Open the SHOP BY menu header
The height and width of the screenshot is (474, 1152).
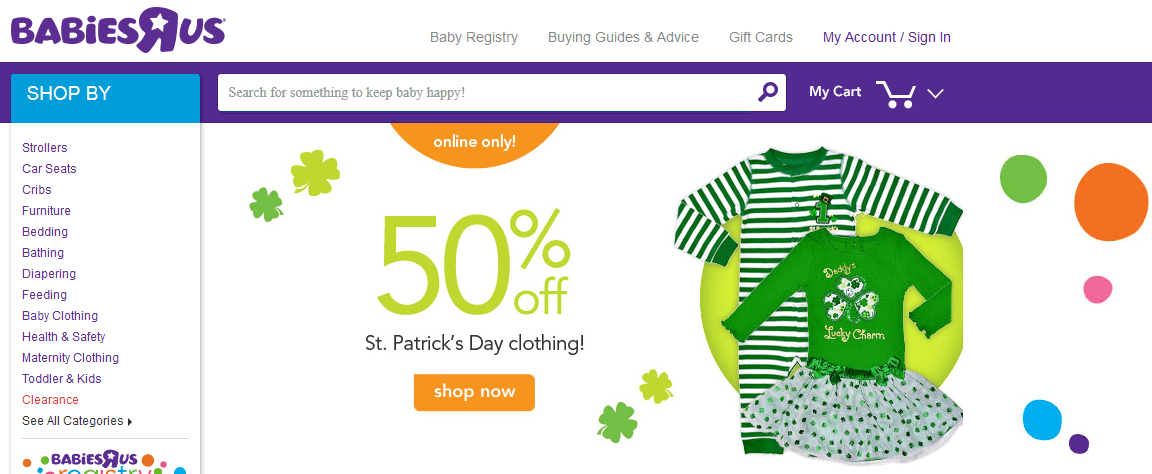coord(105,94)
